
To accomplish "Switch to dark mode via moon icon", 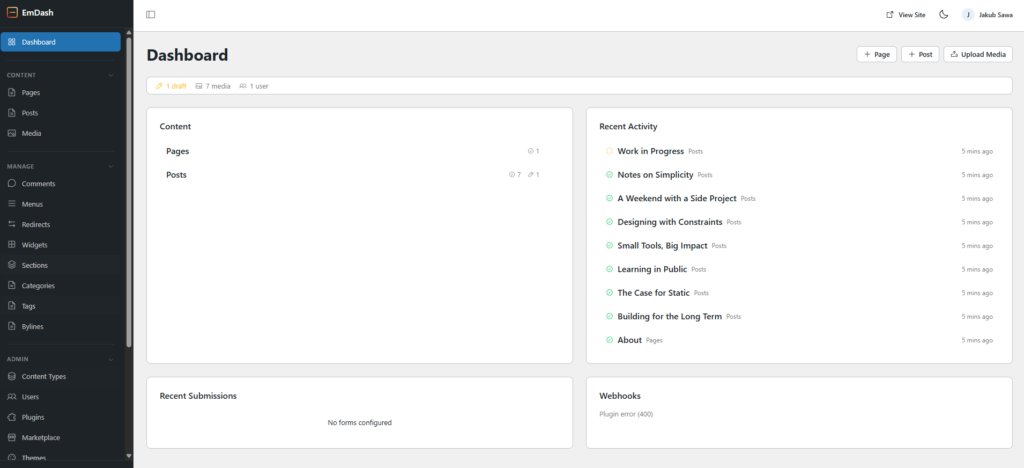I will point(943,15).
